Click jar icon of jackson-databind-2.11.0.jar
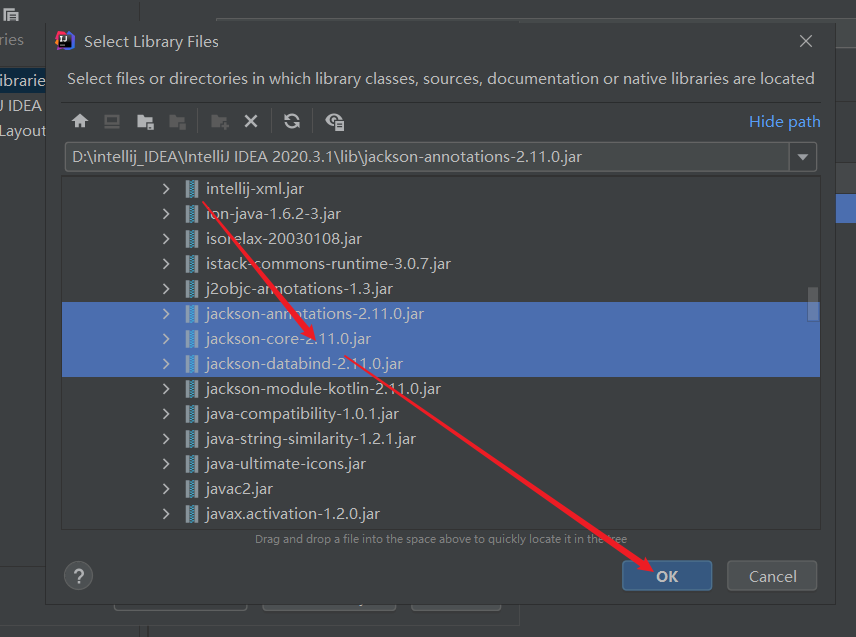 (x=192, y=364)
